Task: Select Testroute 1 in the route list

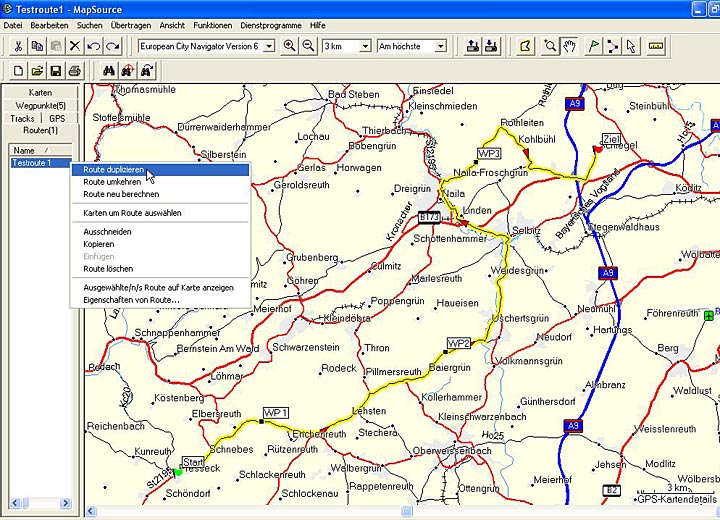Action: point(30,162)
